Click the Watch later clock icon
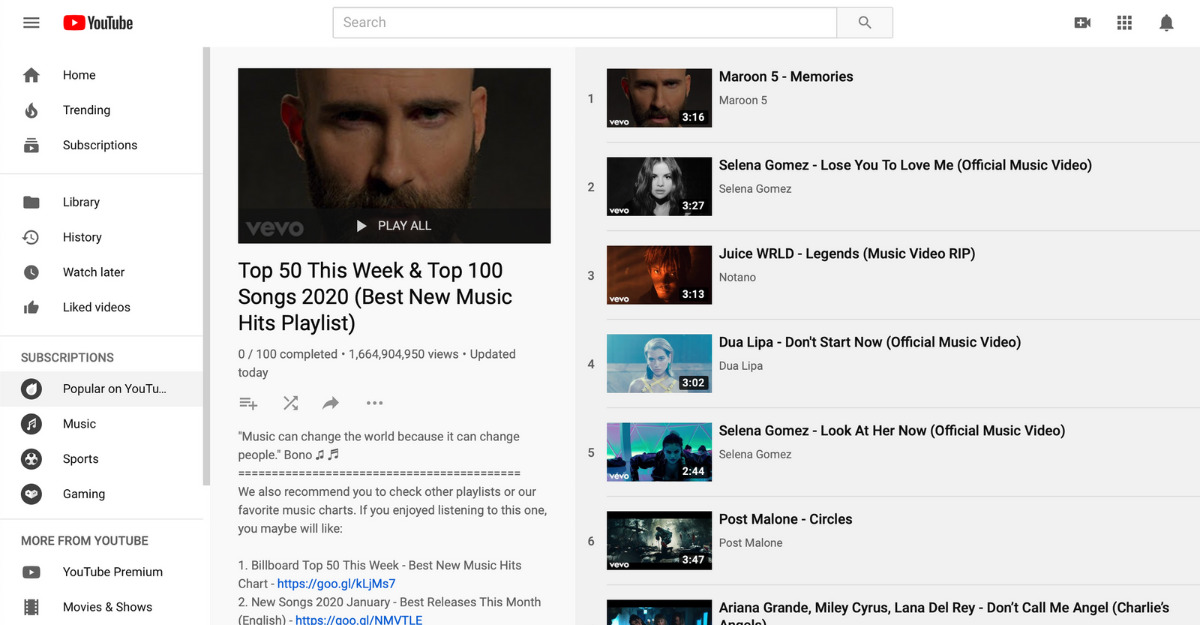1200x625 pixels. 31,272
